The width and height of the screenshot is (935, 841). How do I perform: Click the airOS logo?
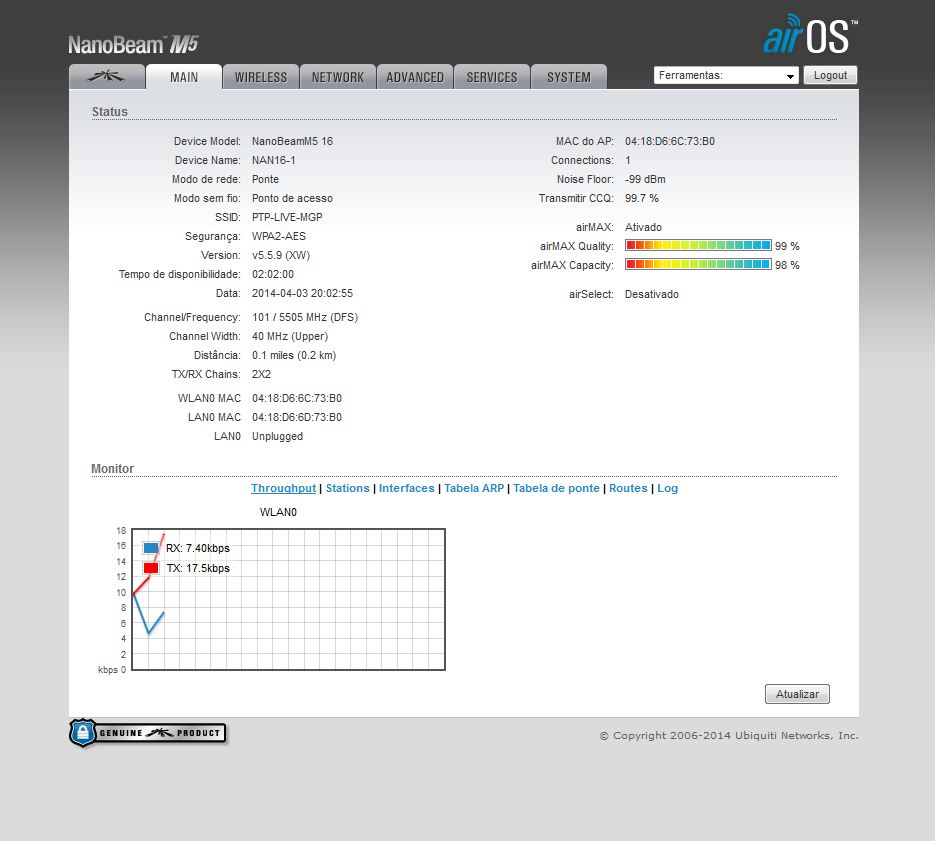click(x=810, y=35)
